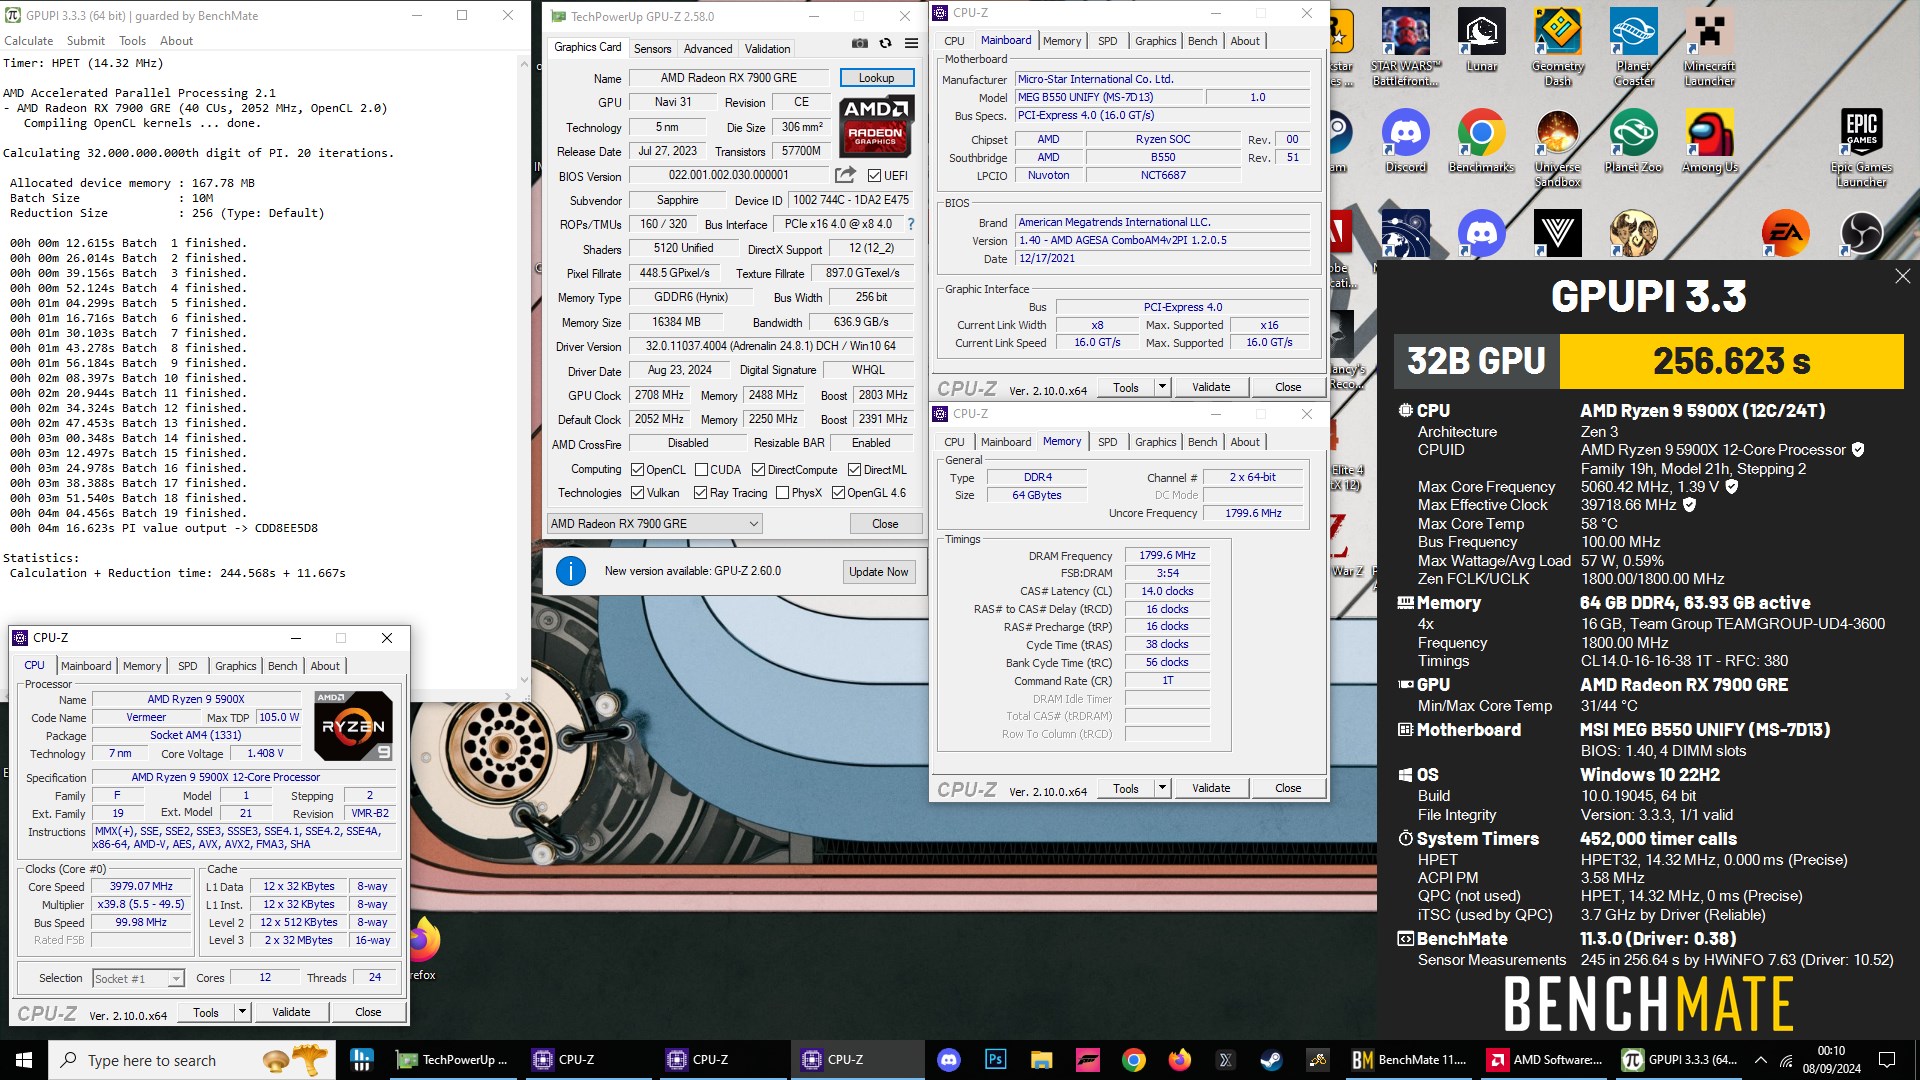Open Planet Zoo desktop icon

(1633, 140)
